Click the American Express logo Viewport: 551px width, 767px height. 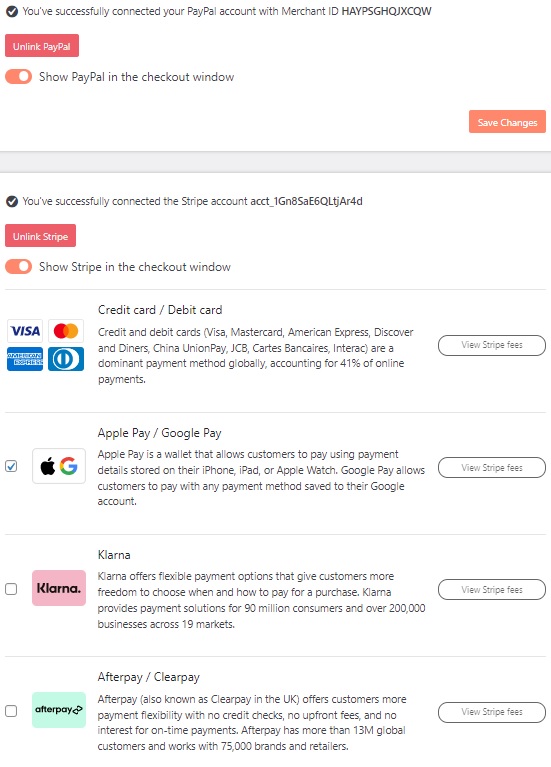click(25, 359)
